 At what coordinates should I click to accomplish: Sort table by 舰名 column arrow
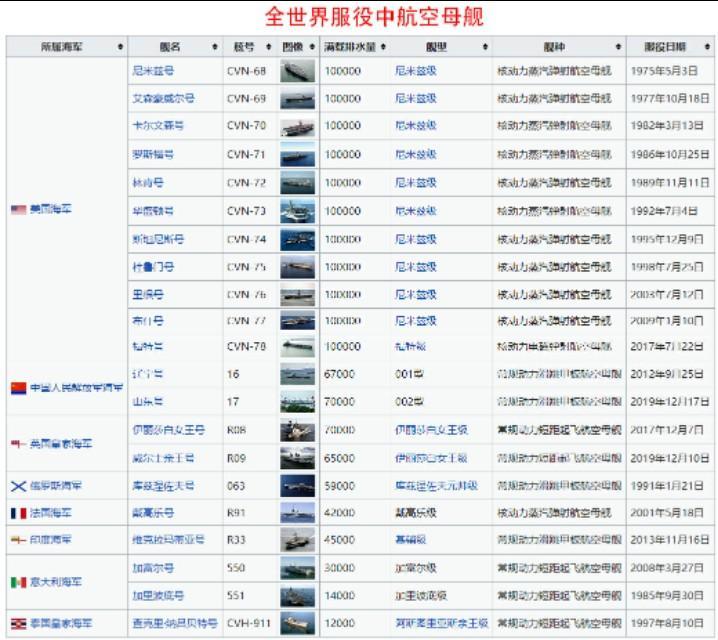coord(214,47)
